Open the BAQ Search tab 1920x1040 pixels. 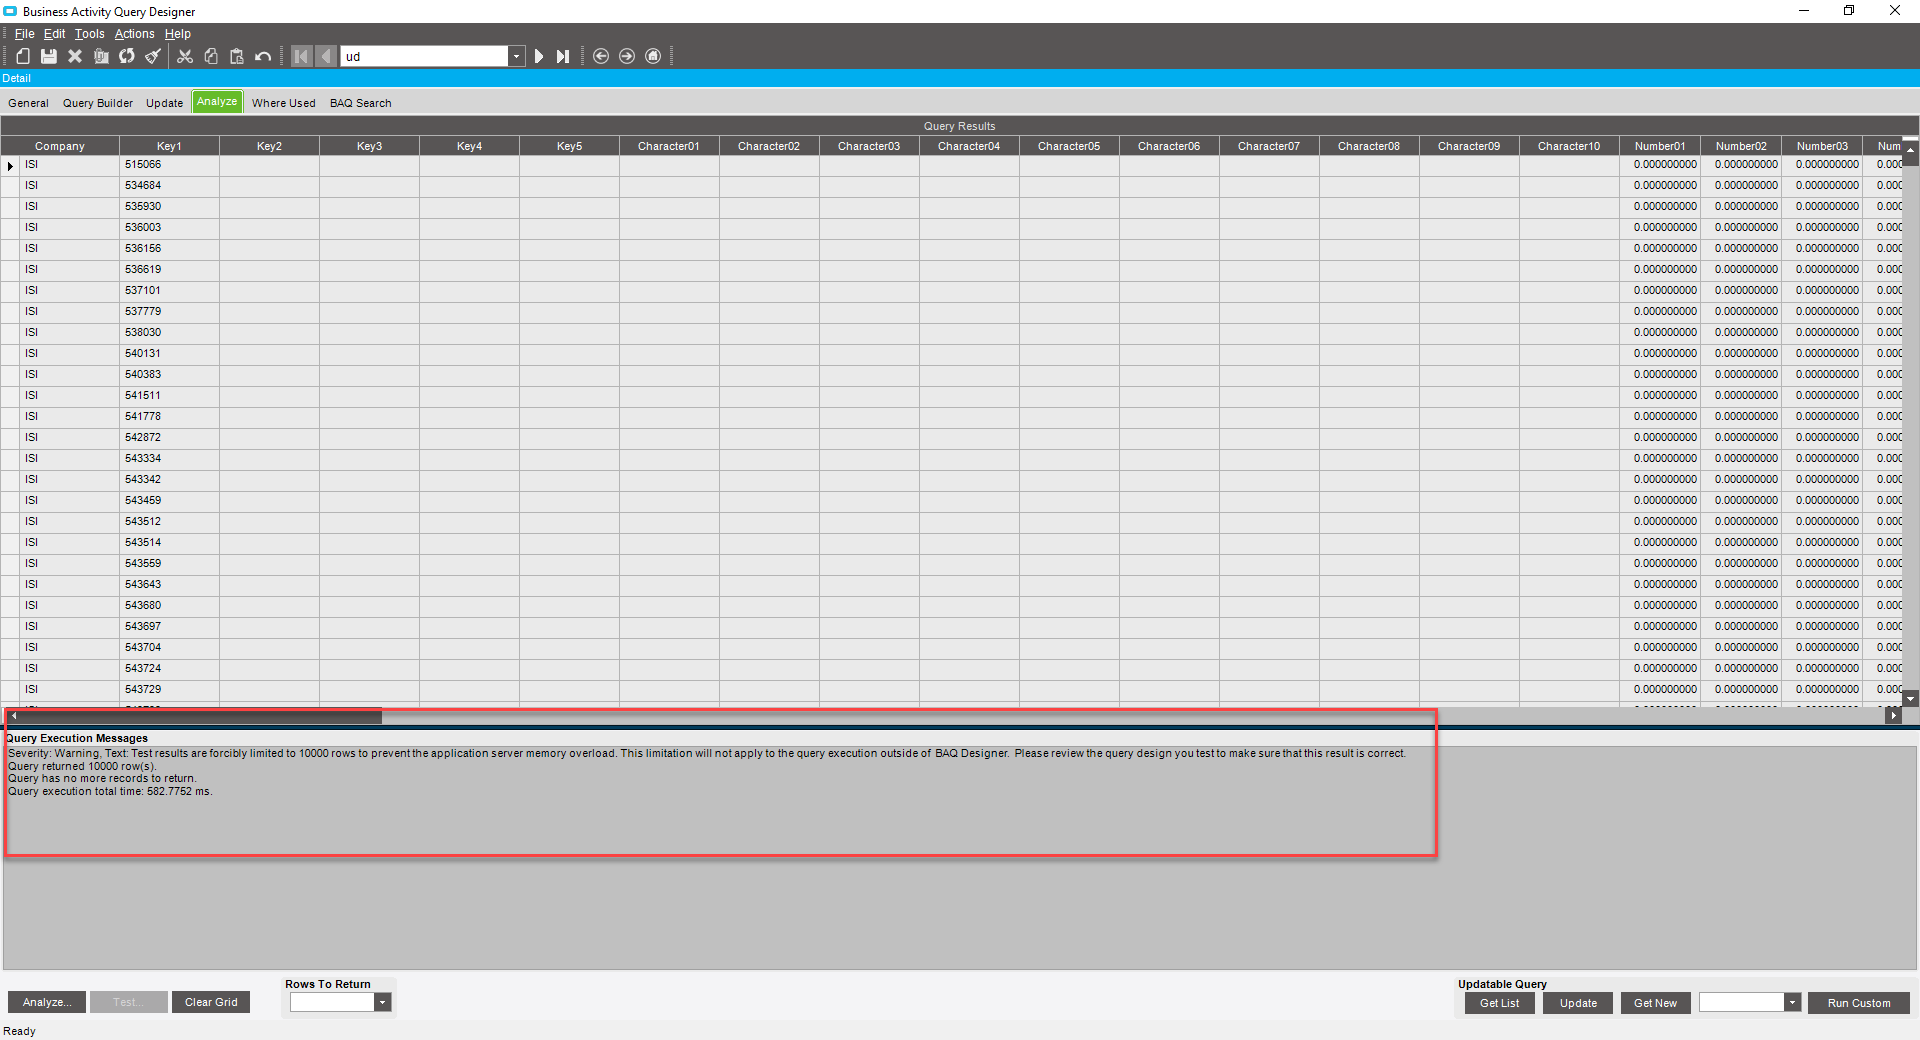[x=361, y=103]
